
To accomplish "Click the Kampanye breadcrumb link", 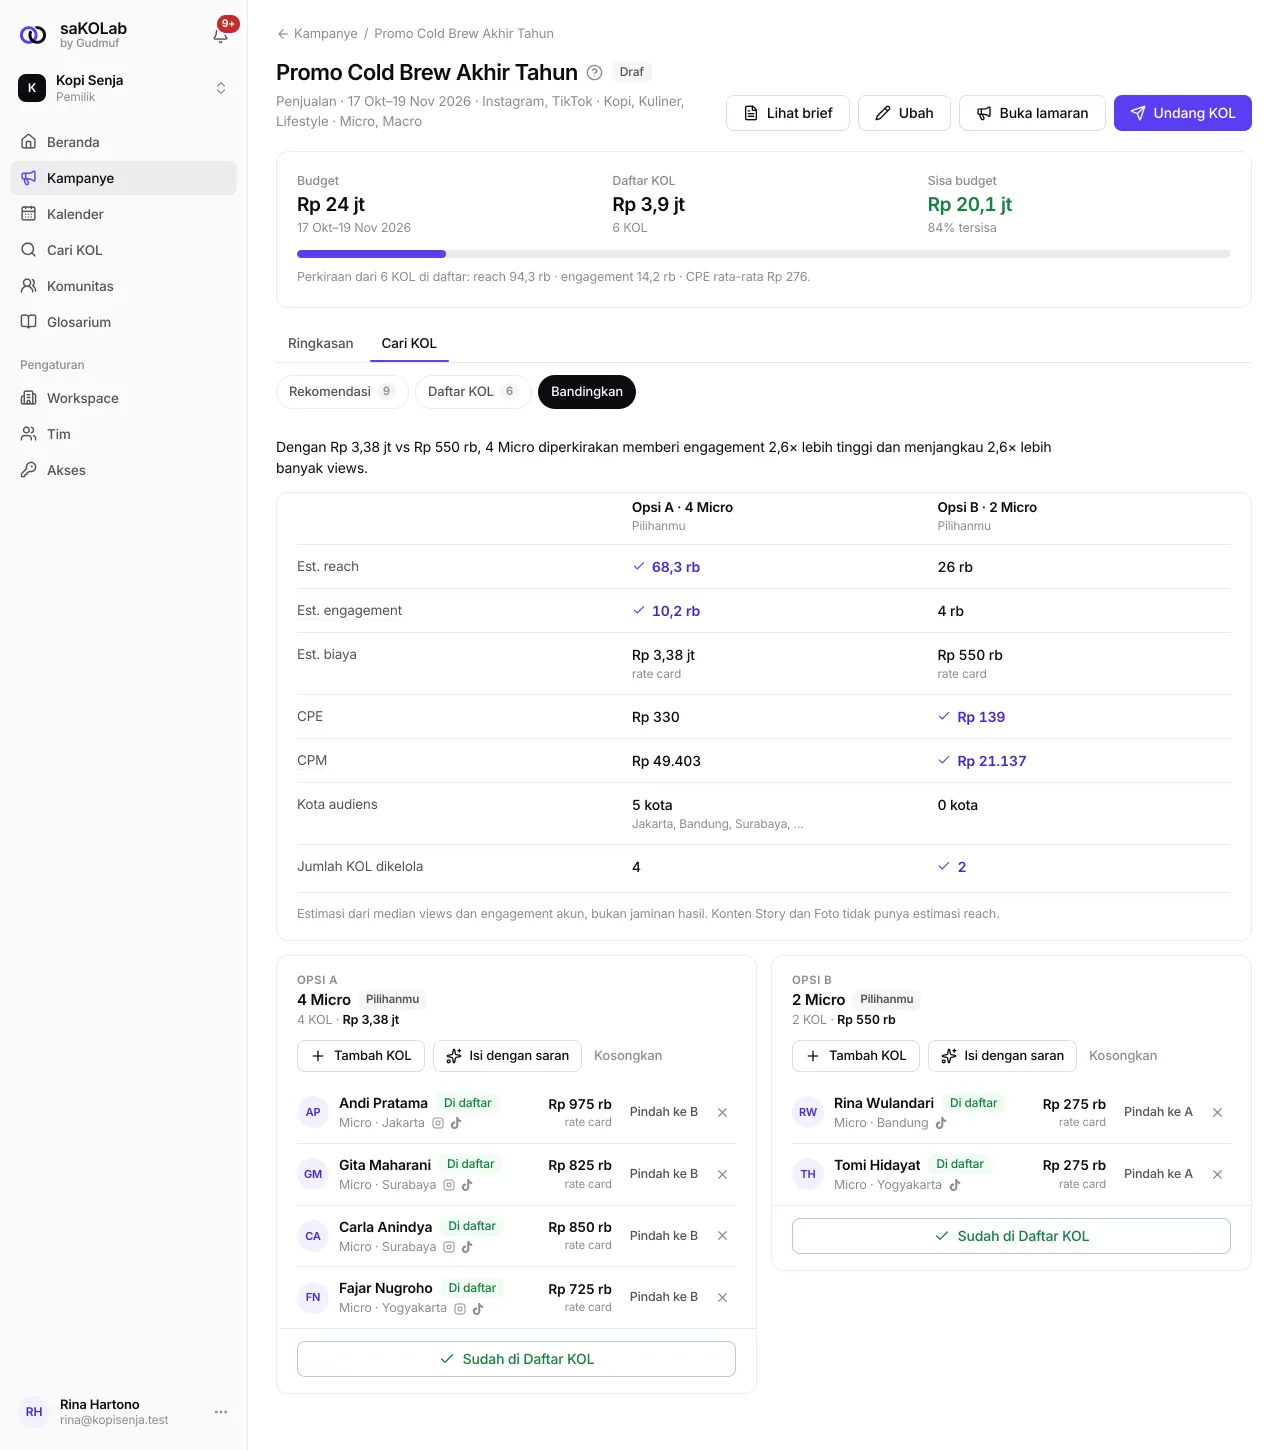I will pyautogui.click(x=326, y=34).
